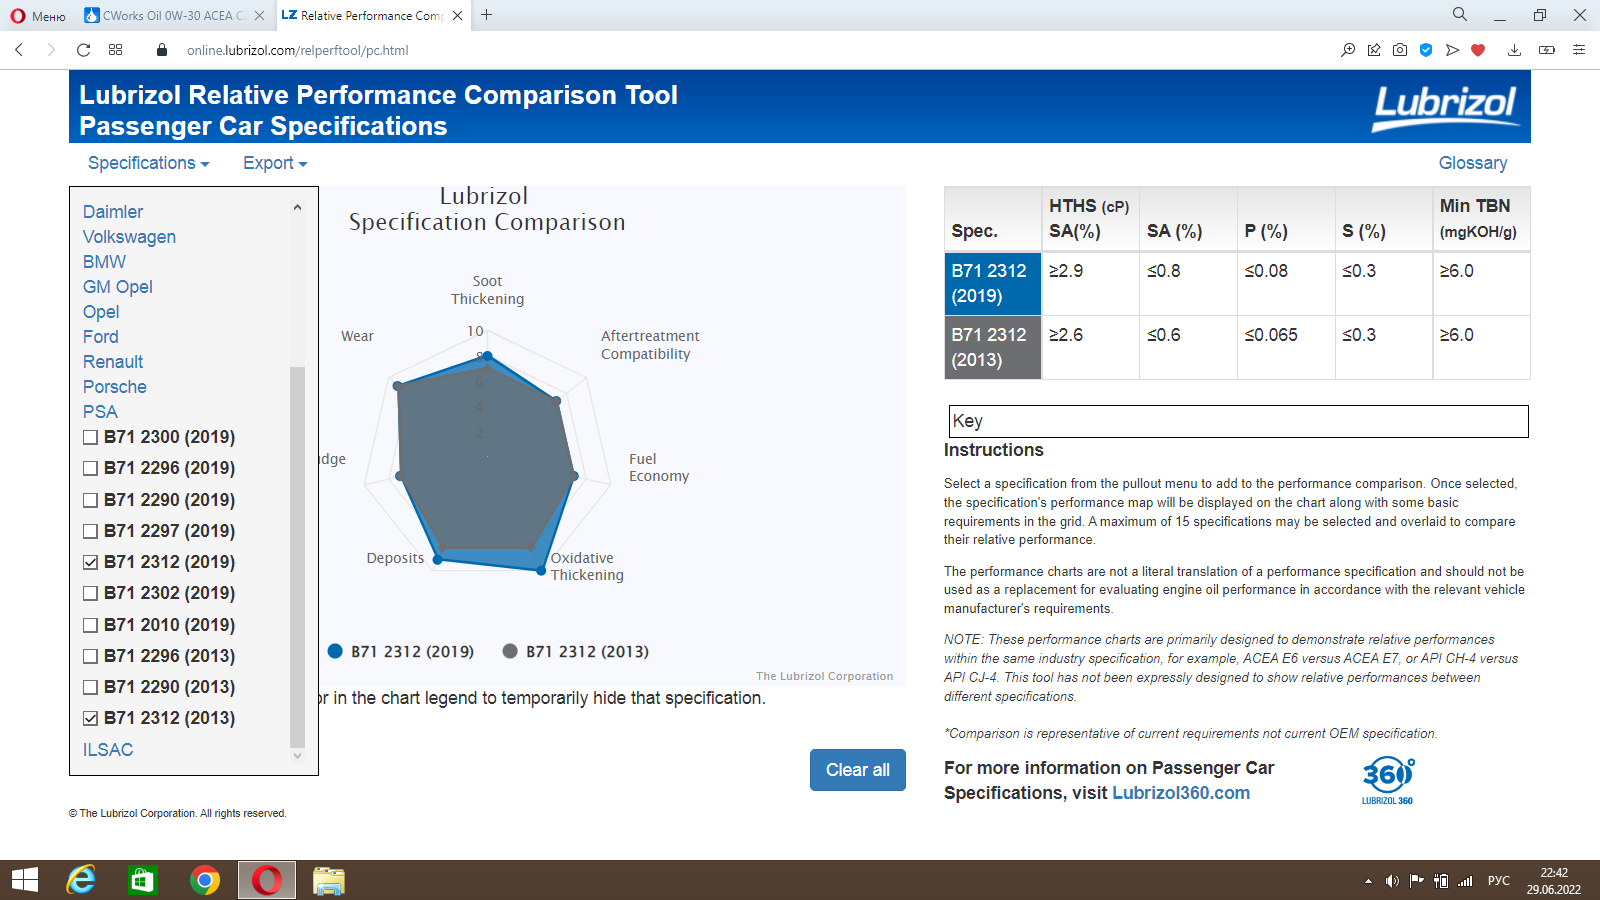Check the B71 2296 (2013) checkbox
The width and height of the screenshot is (1600, 900).
[91, 656]
